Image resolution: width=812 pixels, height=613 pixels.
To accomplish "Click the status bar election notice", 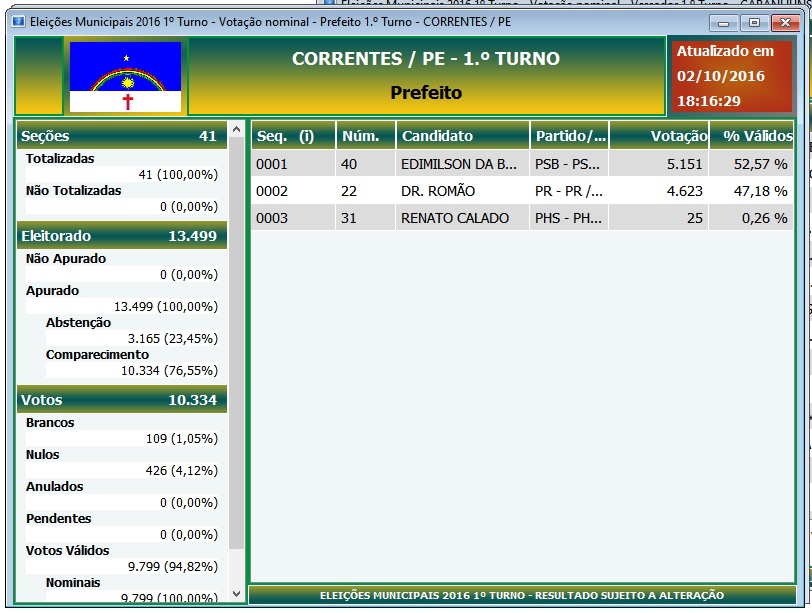I will (x=522, y=595).
